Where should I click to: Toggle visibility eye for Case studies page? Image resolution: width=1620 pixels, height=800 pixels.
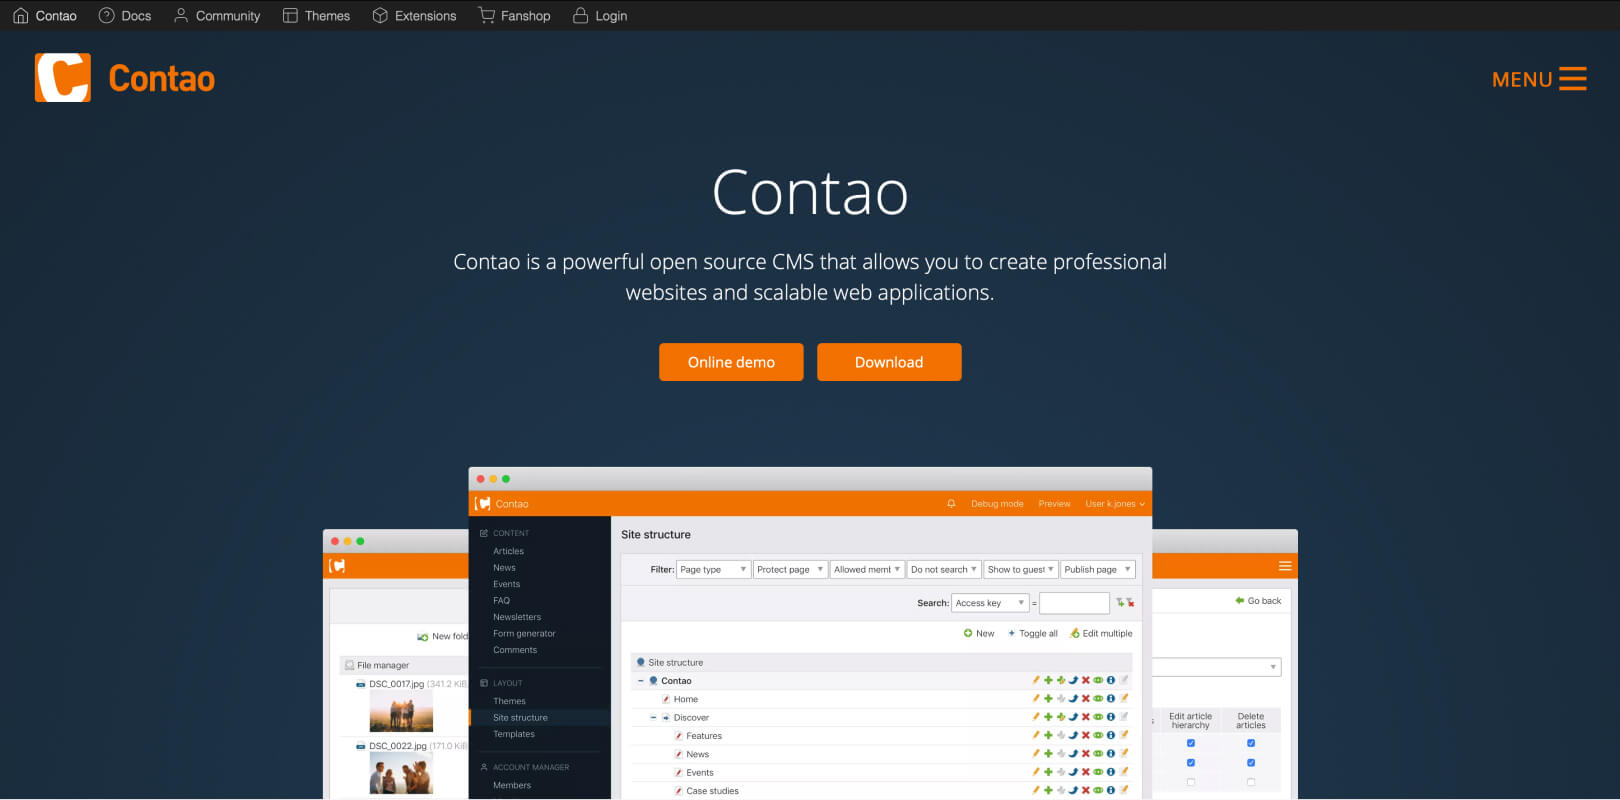point(1098,790)
